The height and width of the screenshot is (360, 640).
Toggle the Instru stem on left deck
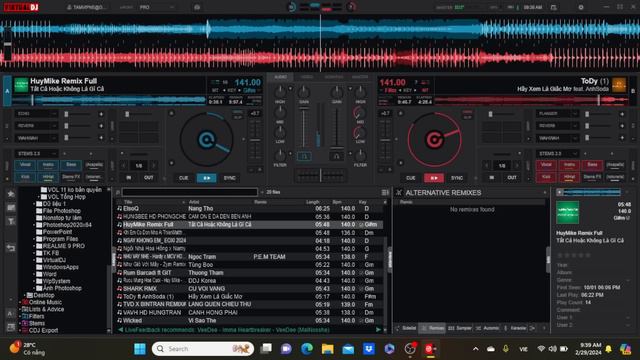(x=48, y=165)
